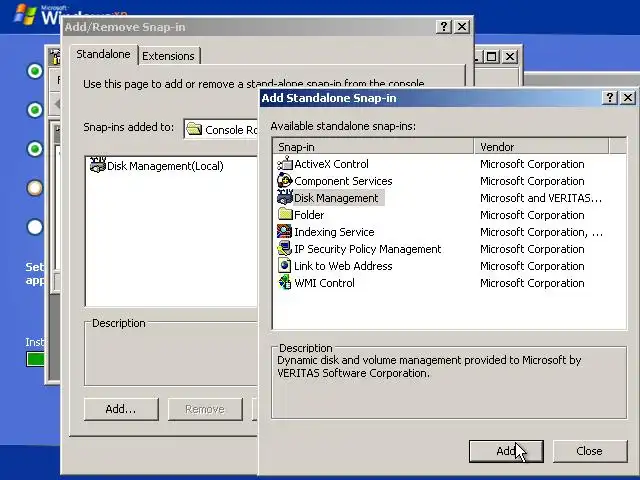
Task: Open the Standalone tab
Action: tap(103, 54)
